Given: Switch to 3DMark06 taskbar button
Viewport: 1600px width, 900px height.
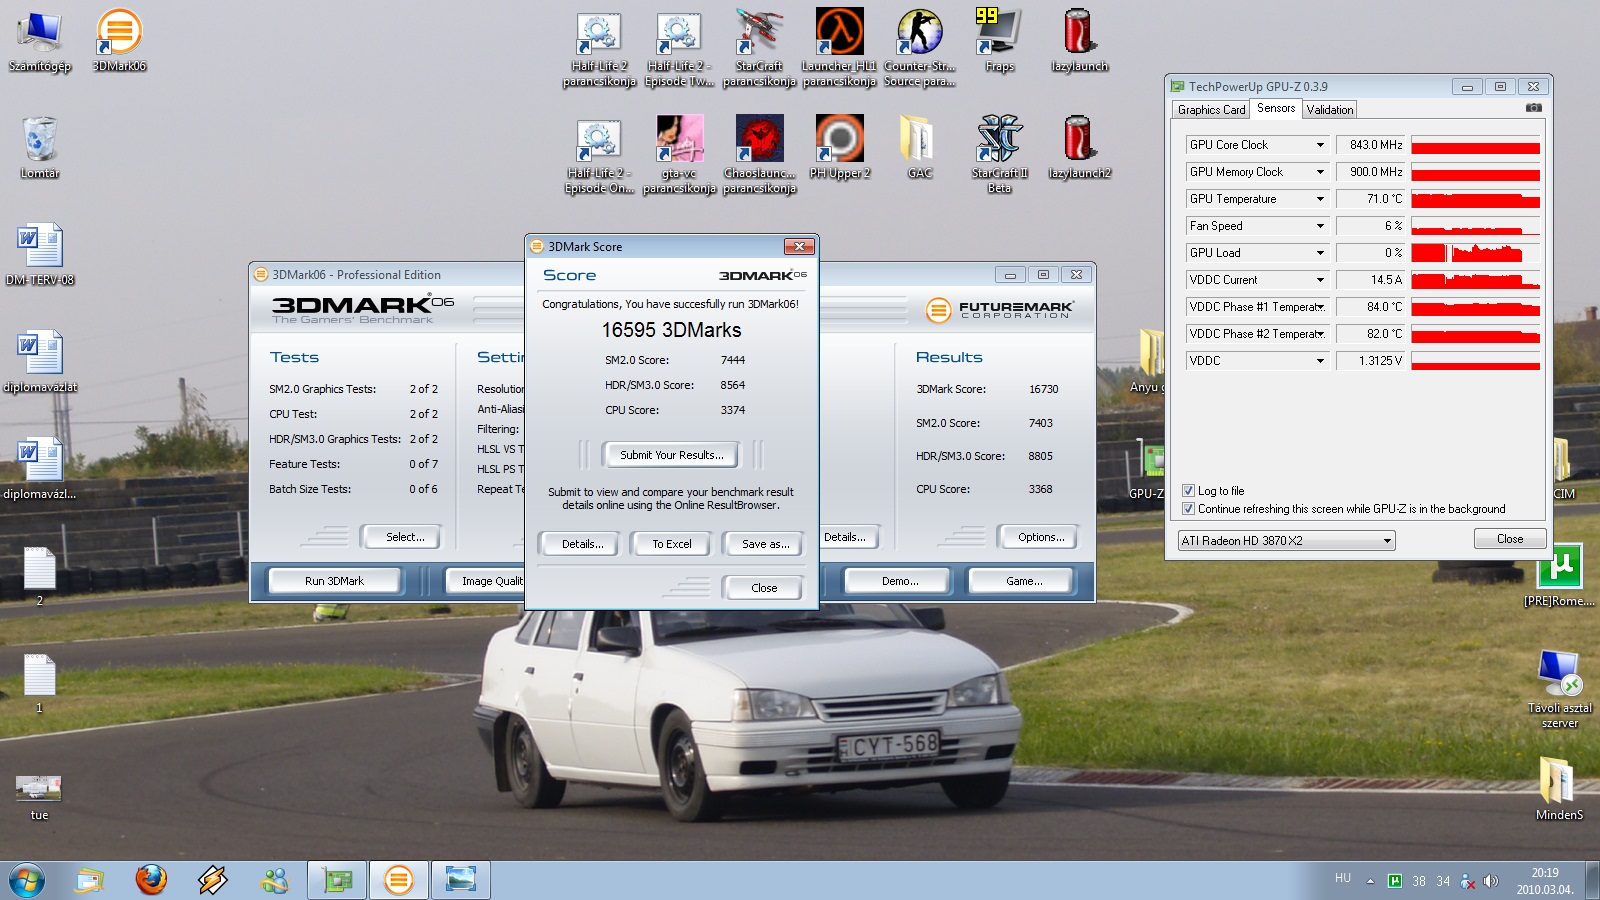Looking at the screenshot, I should tap(398, 880).
